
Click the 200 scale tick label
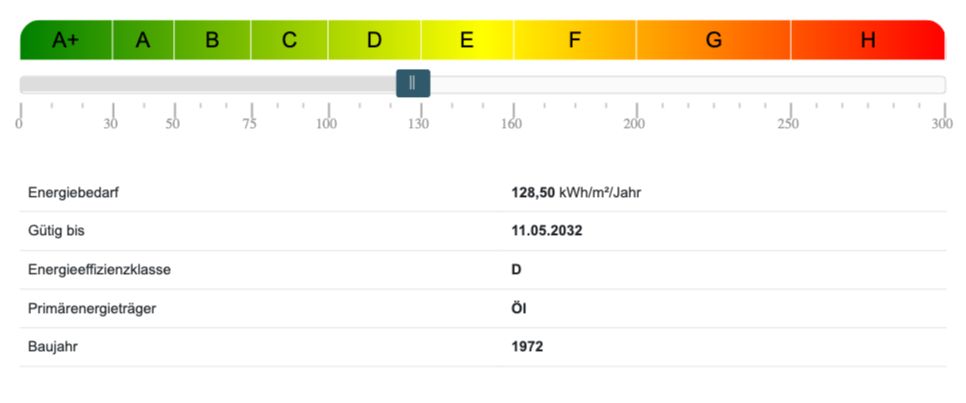635,124
